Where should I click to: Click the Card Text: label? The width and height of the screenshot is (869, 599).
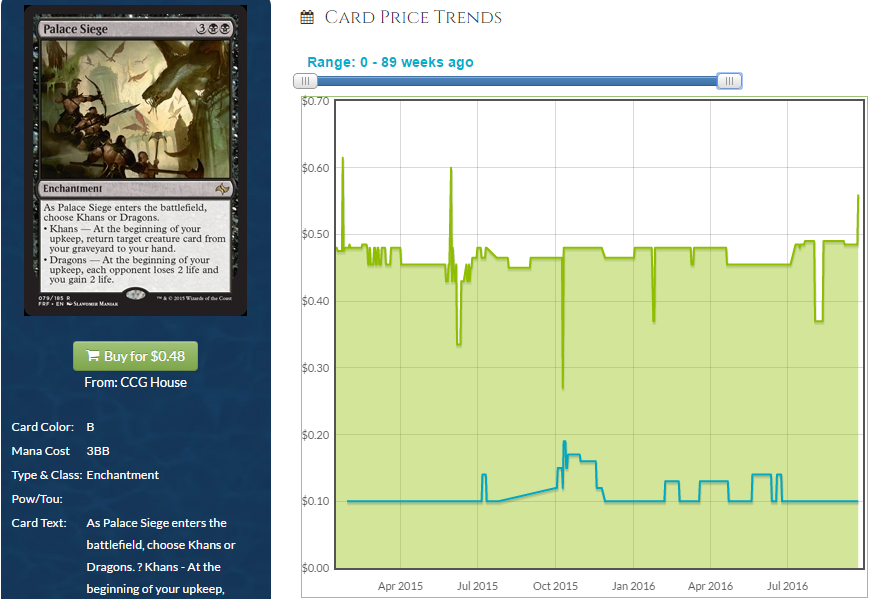tap(39, 523)
